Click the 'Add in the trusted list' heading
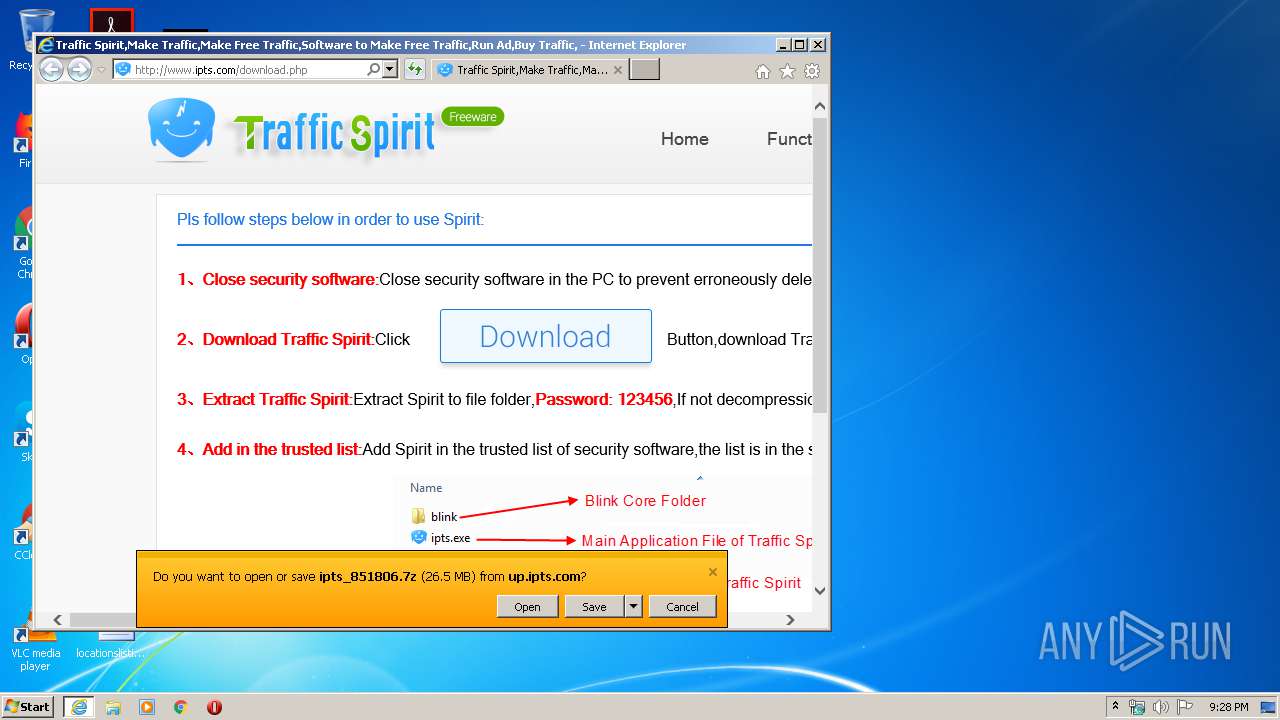This screenshot has height=720, width=1280. point(280,449)
